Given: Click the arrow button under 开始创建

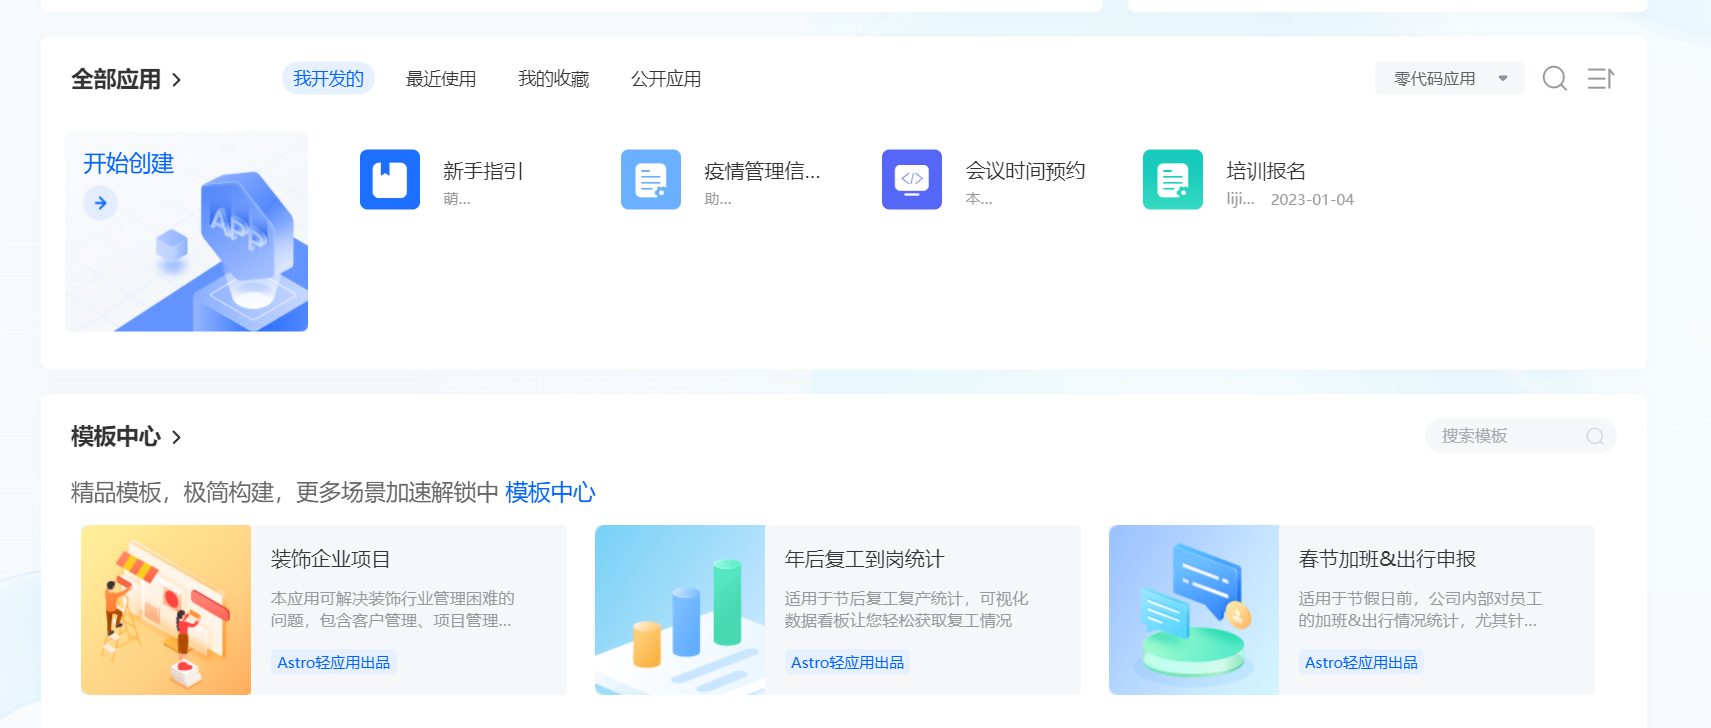Looking at the screenshot, I should (100, 203).
